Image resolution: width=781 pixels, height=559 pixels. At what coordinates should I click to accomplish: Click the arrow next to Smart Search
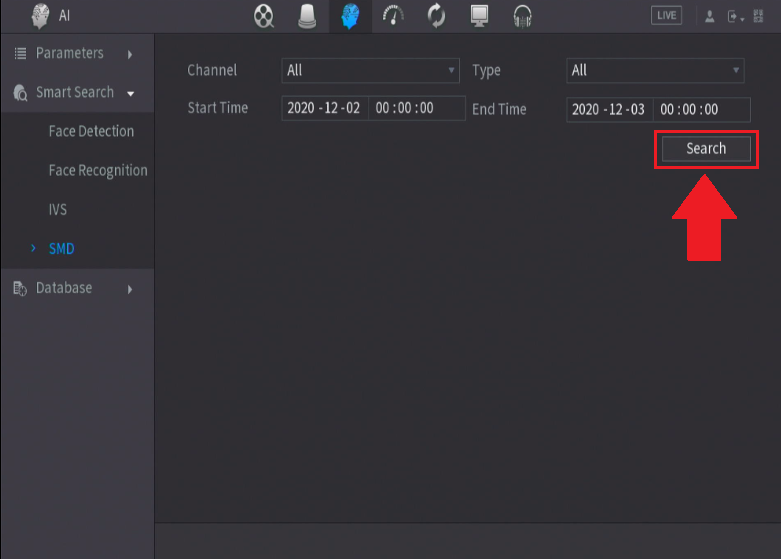pyautogui.click(x=130, y=94)
